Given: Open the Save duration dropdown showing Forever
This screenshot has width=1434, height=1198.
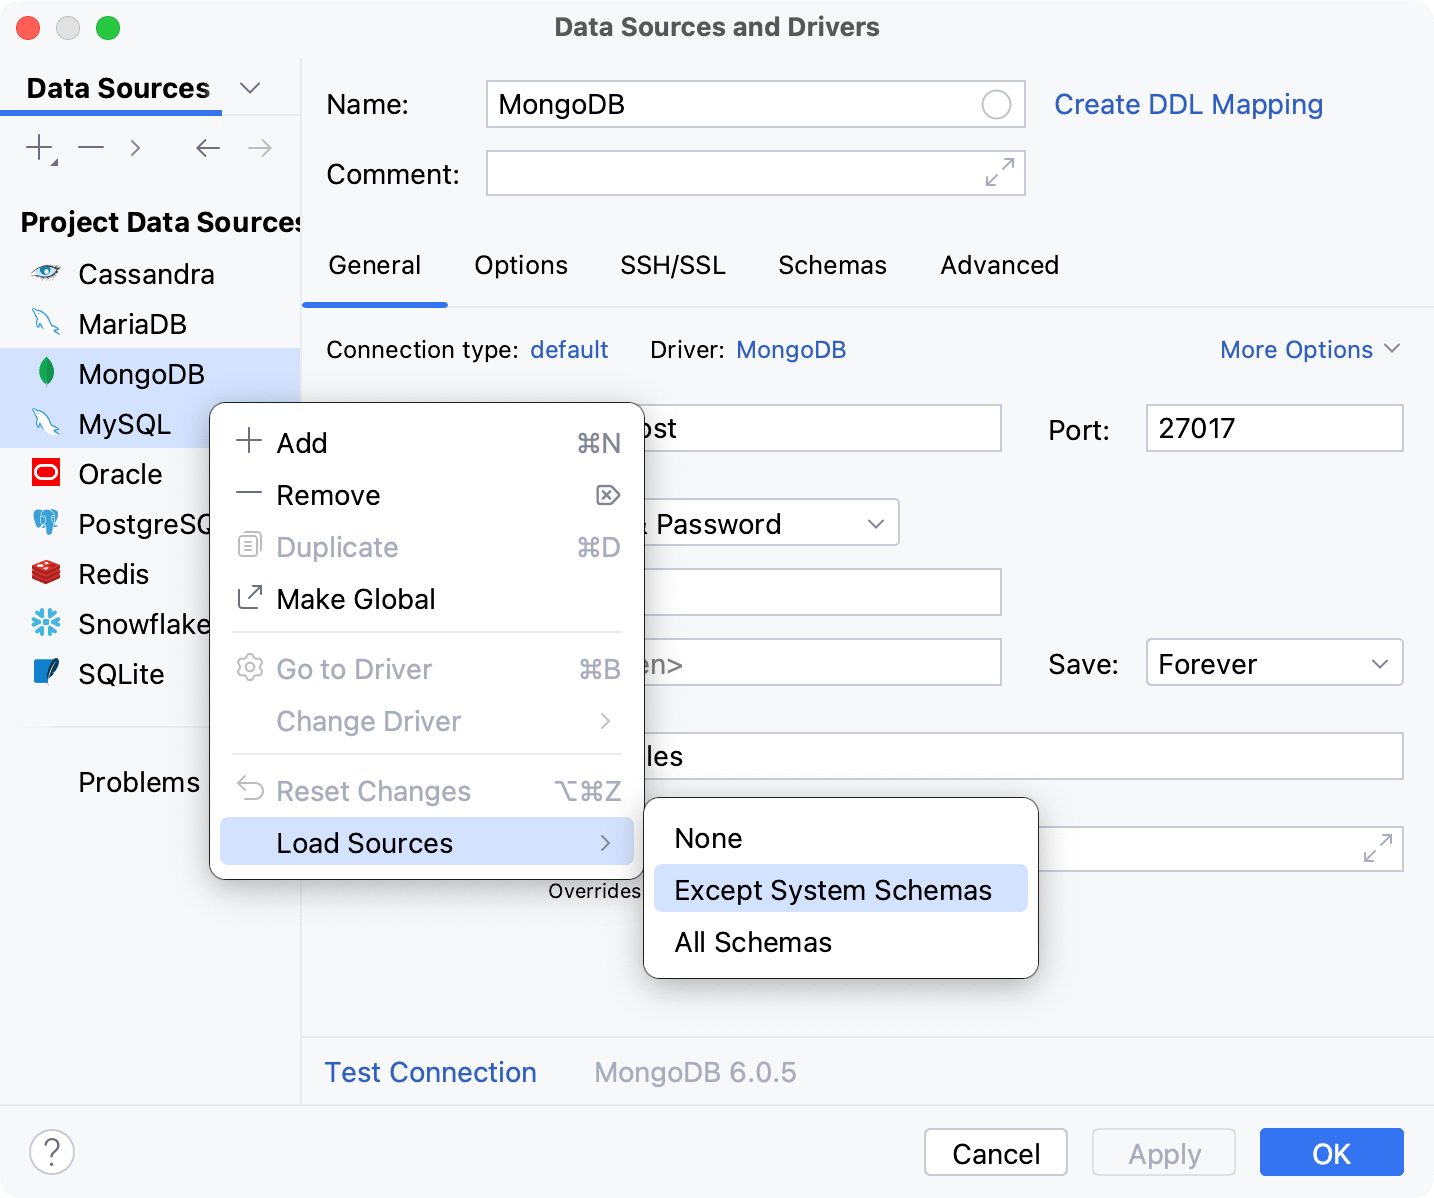Looking at the screenshot, I should (x=1274, y=662).
